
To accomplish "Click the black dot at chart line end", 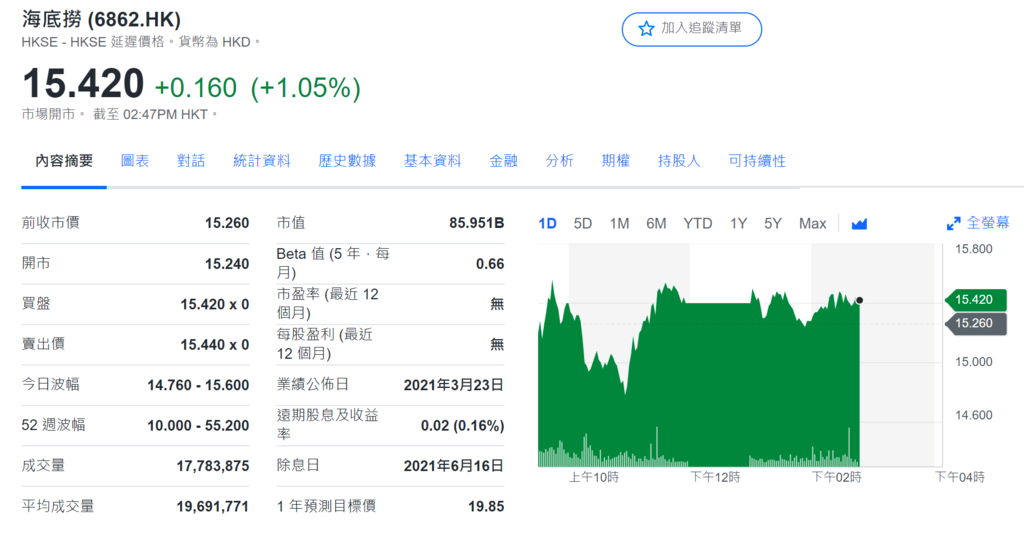I will click(859, 301).
